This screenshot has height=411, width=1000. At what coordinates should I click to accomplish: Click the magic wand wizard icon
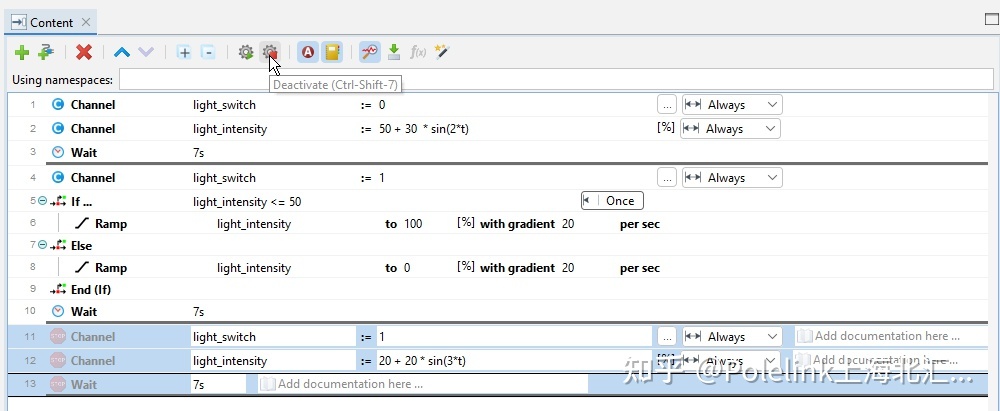(442, 52)
